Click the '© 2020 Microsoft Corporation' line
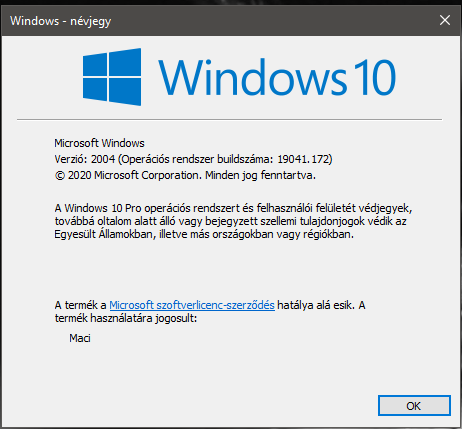The height and width of the screenshot is (429, 462). point(185,175)
